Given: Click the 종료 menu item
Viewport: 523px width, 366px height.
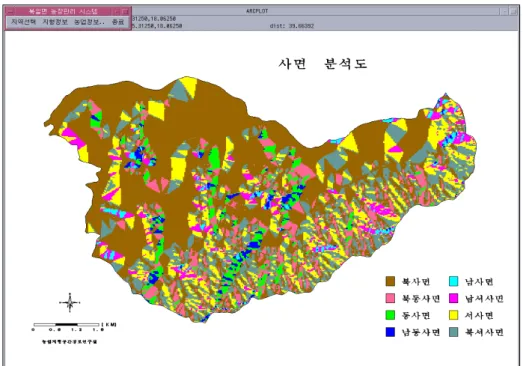Looking at the screenshot, I should [x=118, y=22].
